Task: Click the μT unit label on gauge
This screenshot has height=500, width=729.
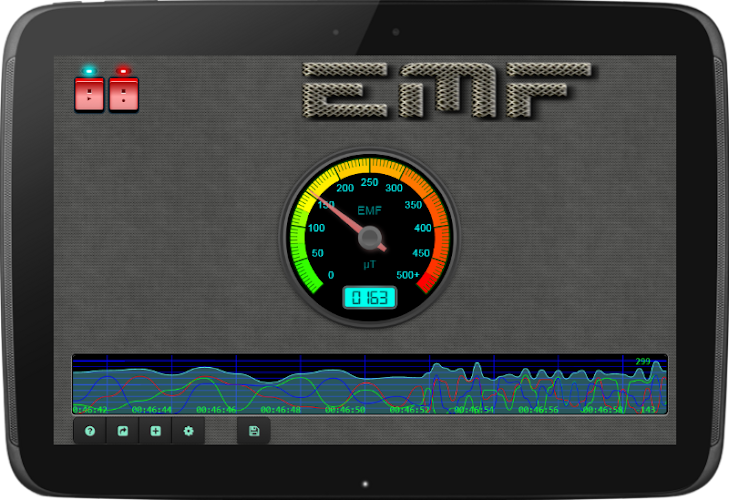Action: [x=370, y=265]
